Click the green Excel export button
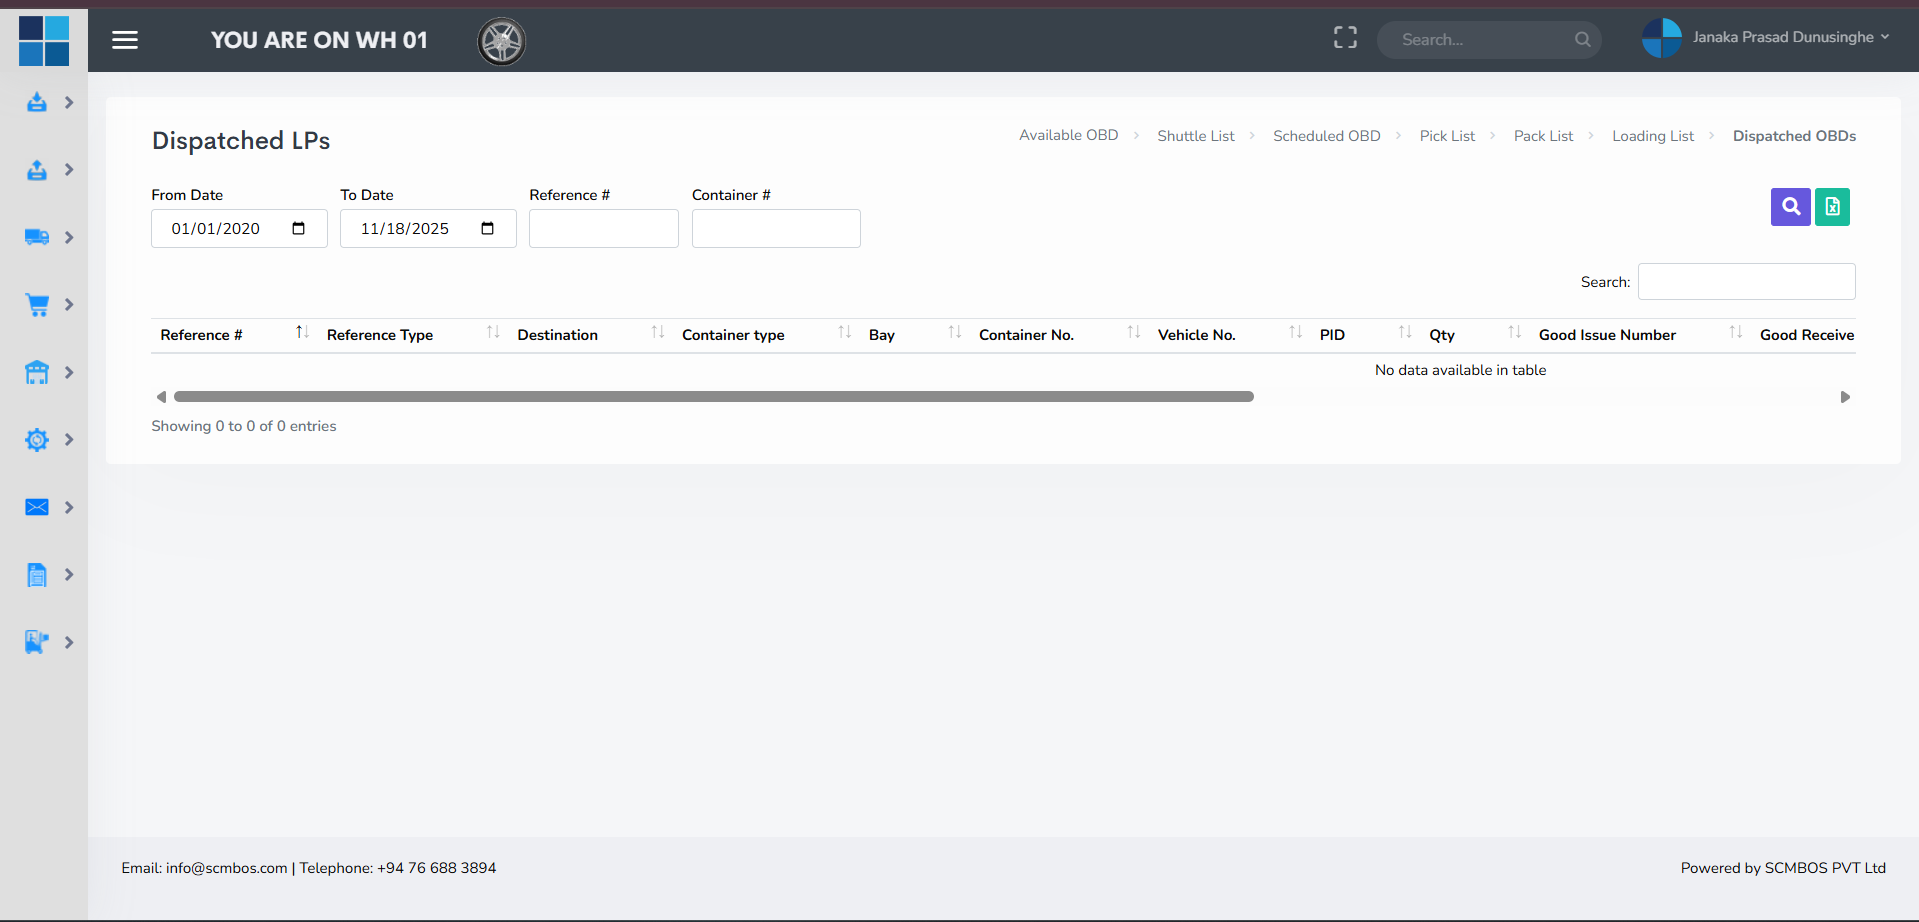The image size is (1919, 922). coord(1832,207)
